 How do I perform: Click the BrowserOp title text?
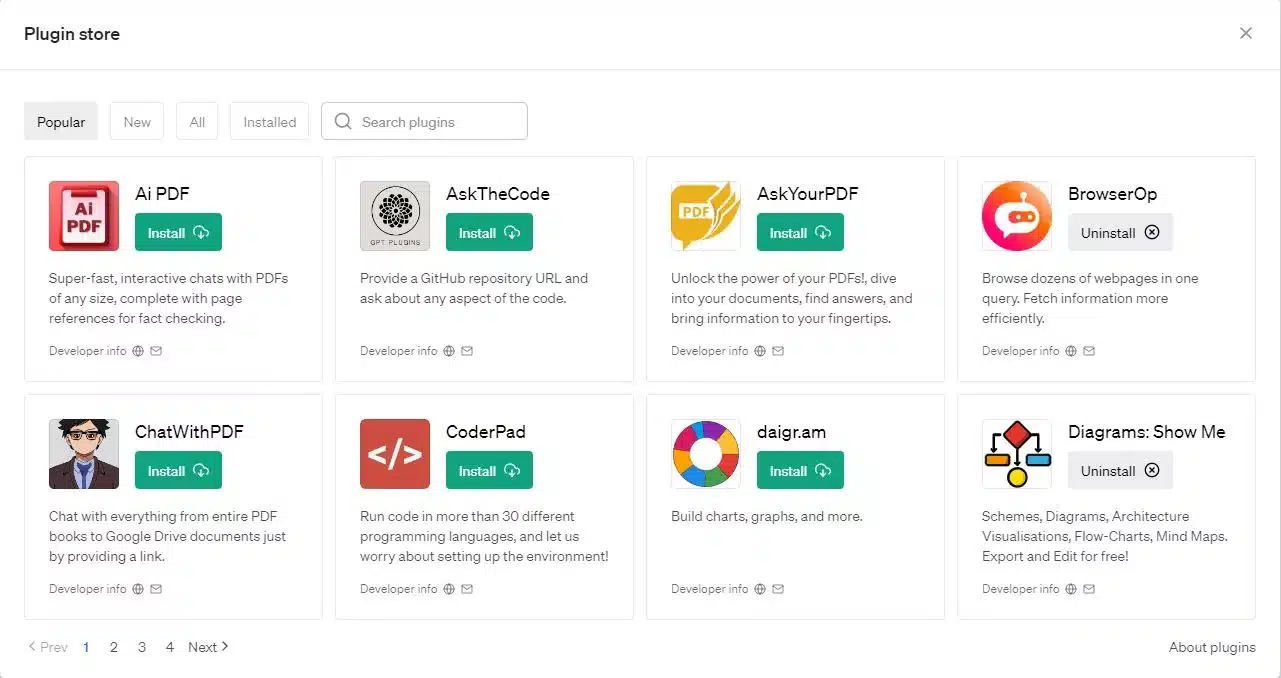(1112, 194)
